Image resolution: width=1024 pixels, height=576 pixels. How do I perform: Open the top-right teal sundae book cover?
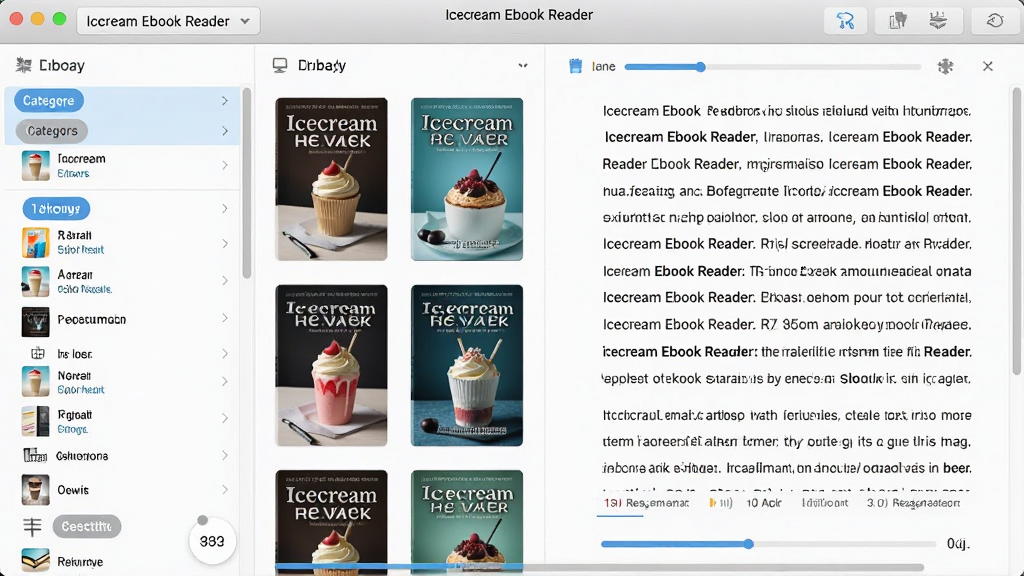[467, 179]
